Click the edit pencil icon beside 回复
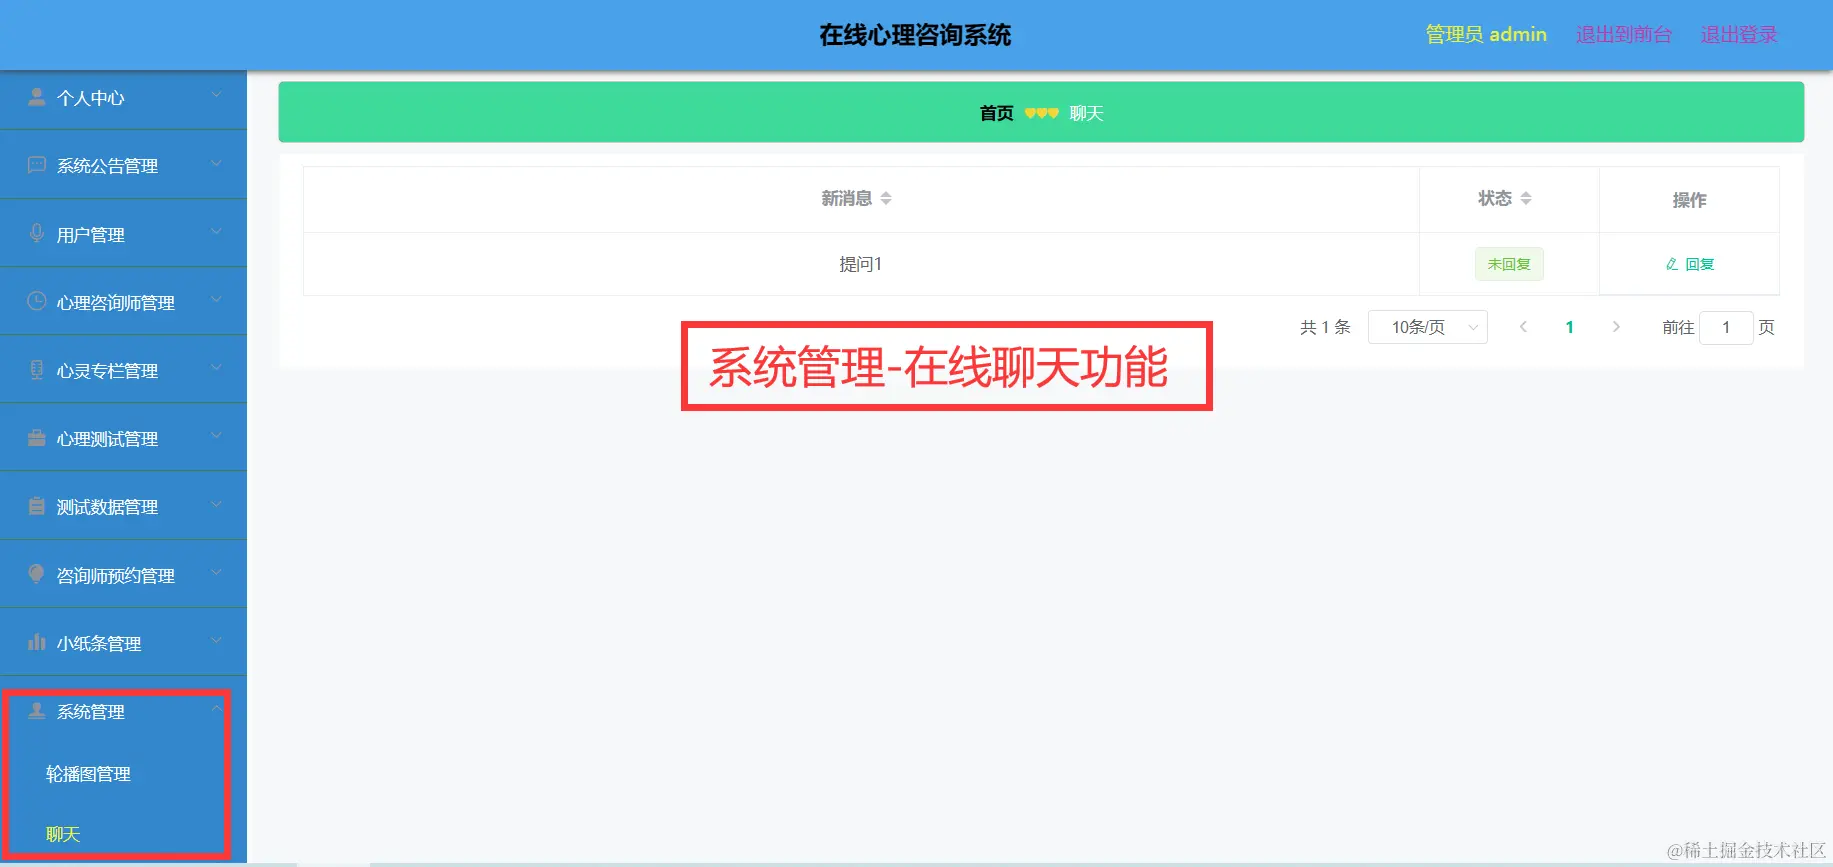Screen dimensions: 1833x867 [1672, 264]
